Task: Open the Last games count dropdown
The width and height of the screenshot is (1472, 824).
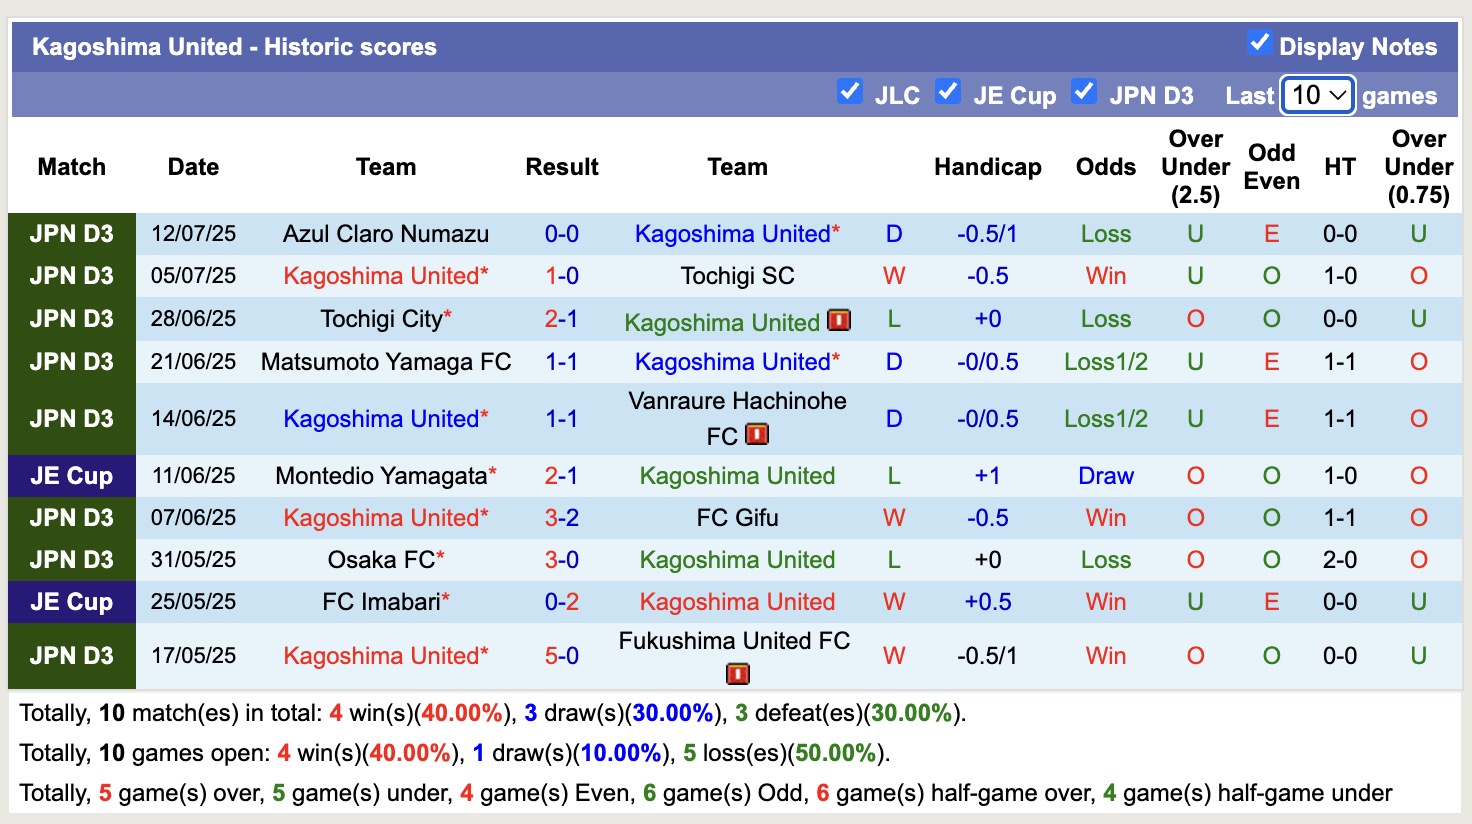Action: click(1317, 95)
